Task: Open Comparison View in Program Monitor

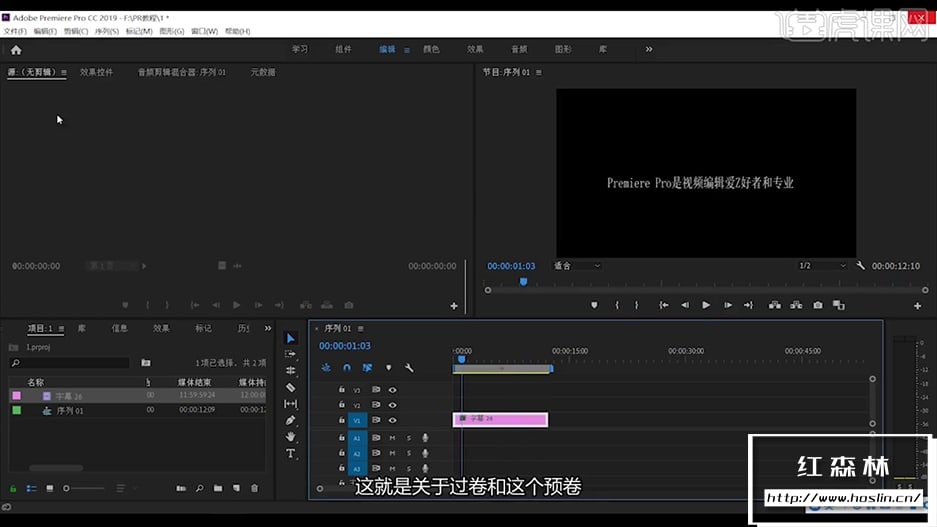Action: pos(839,305)
